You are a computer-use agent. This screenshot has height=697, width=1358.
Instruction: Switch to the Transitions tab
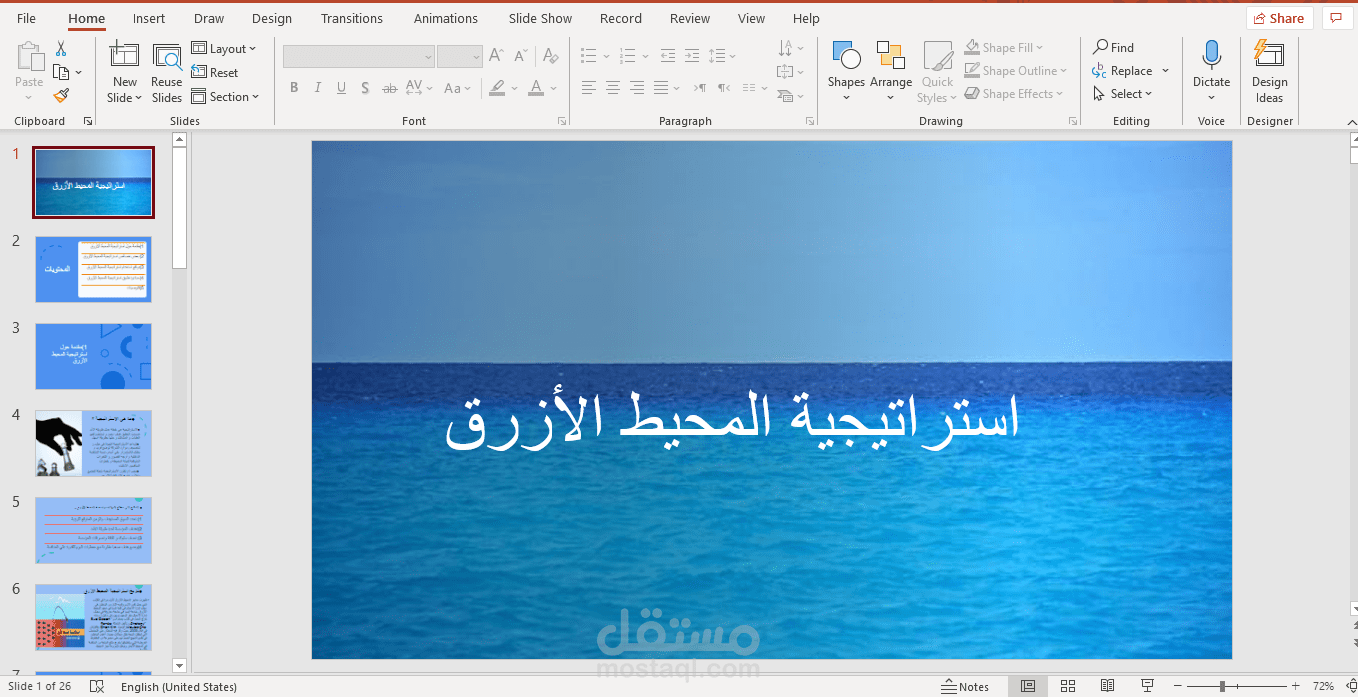352,18
